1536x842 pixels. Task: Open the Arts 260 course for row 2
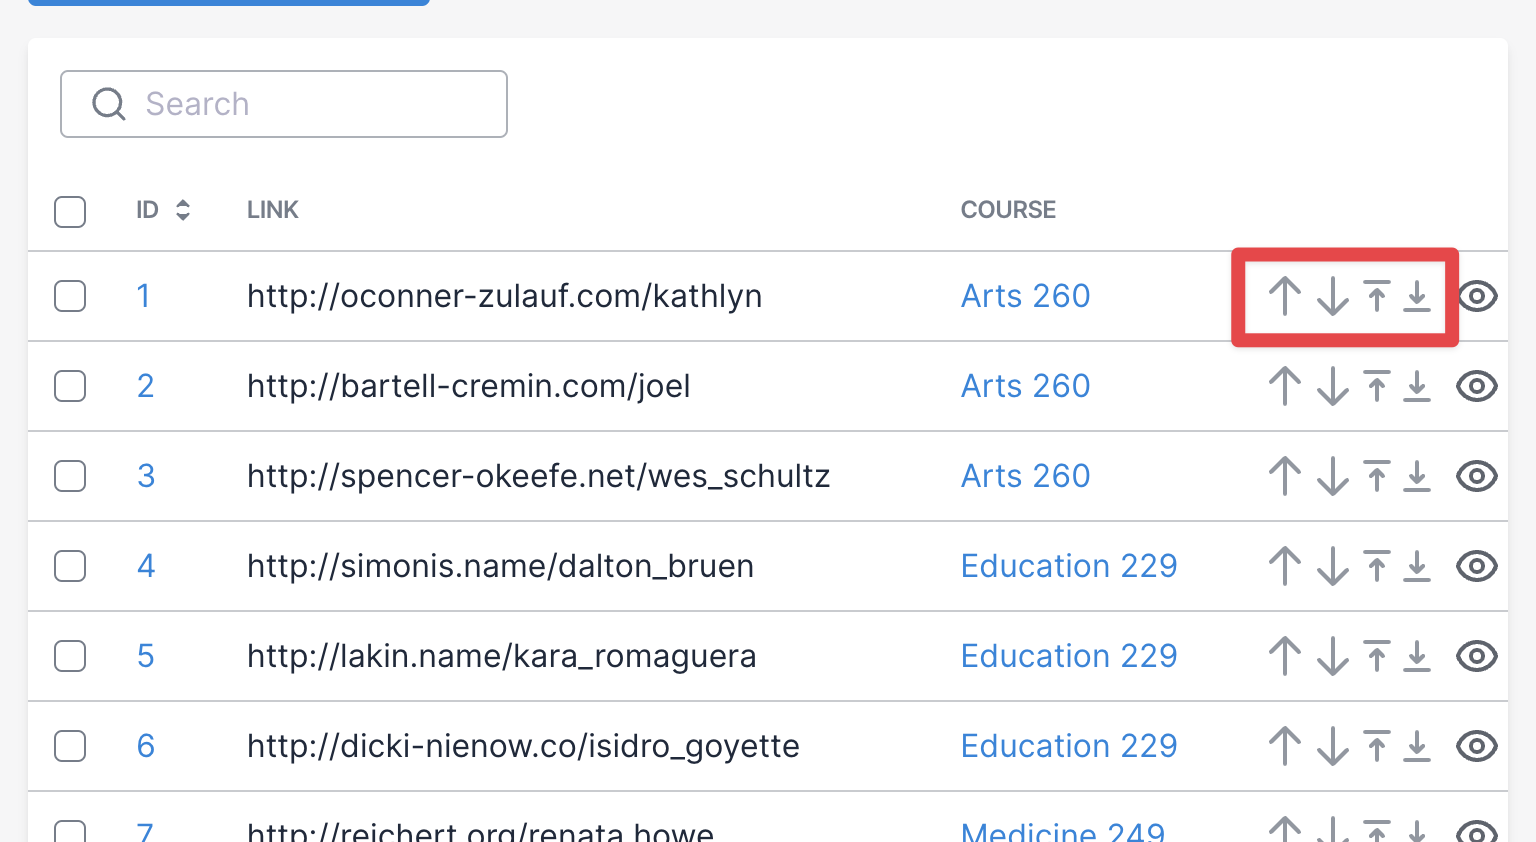1025,386
